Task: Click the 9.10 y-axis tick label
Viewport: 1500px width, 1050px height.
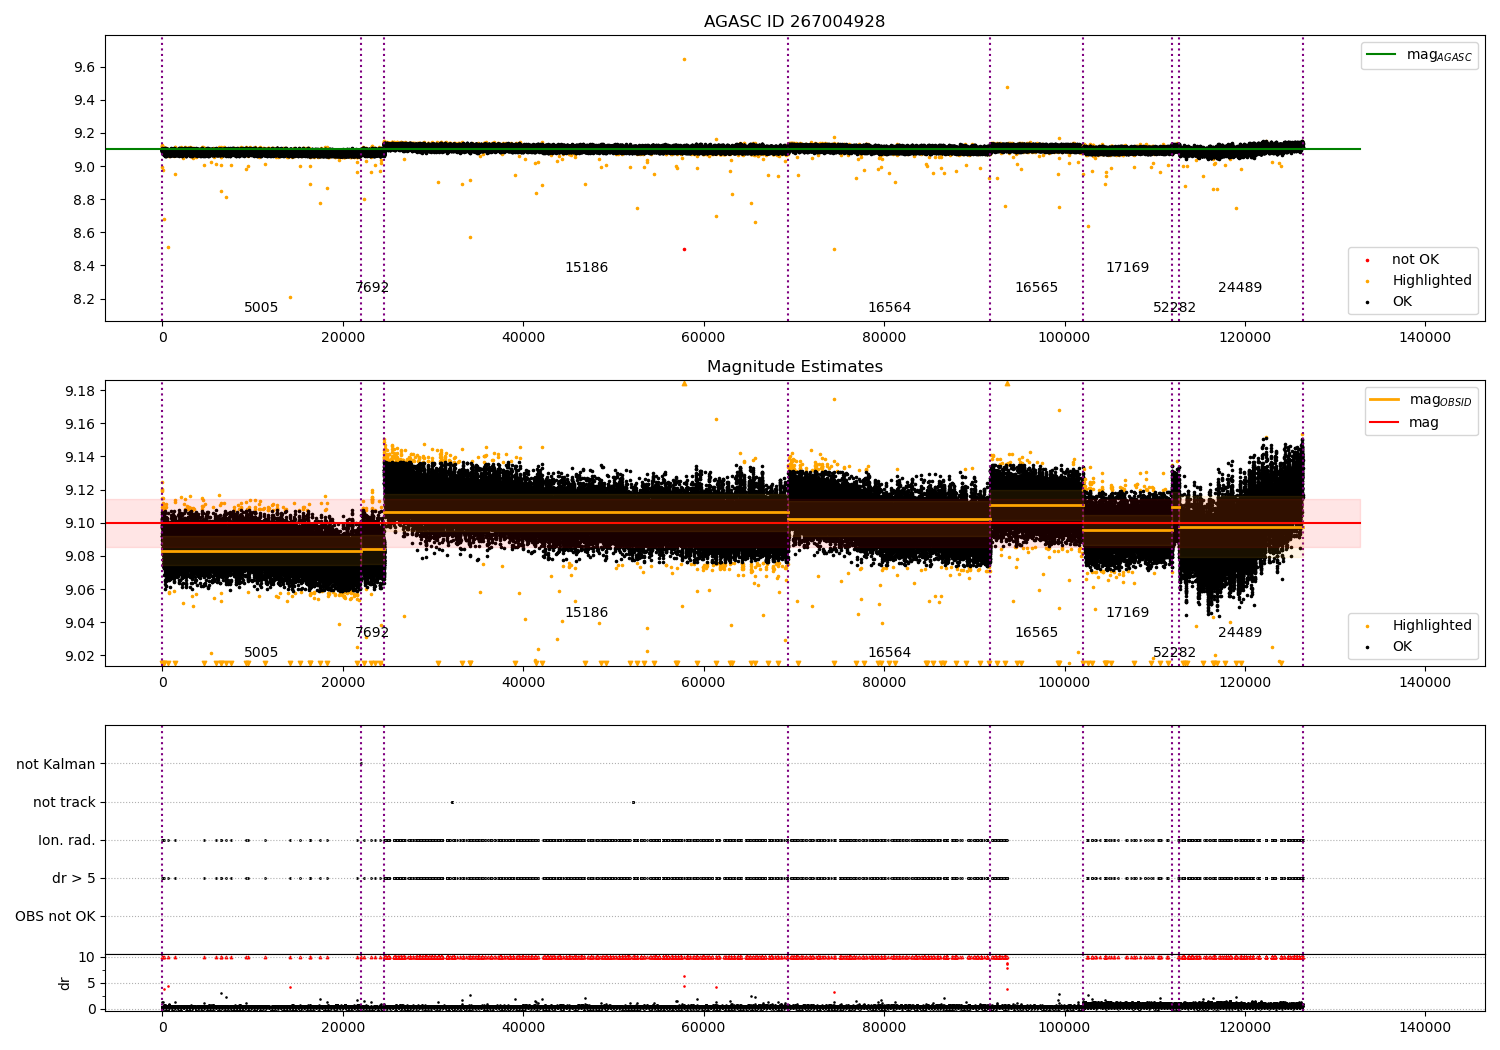Action: [x=80, y=524]
